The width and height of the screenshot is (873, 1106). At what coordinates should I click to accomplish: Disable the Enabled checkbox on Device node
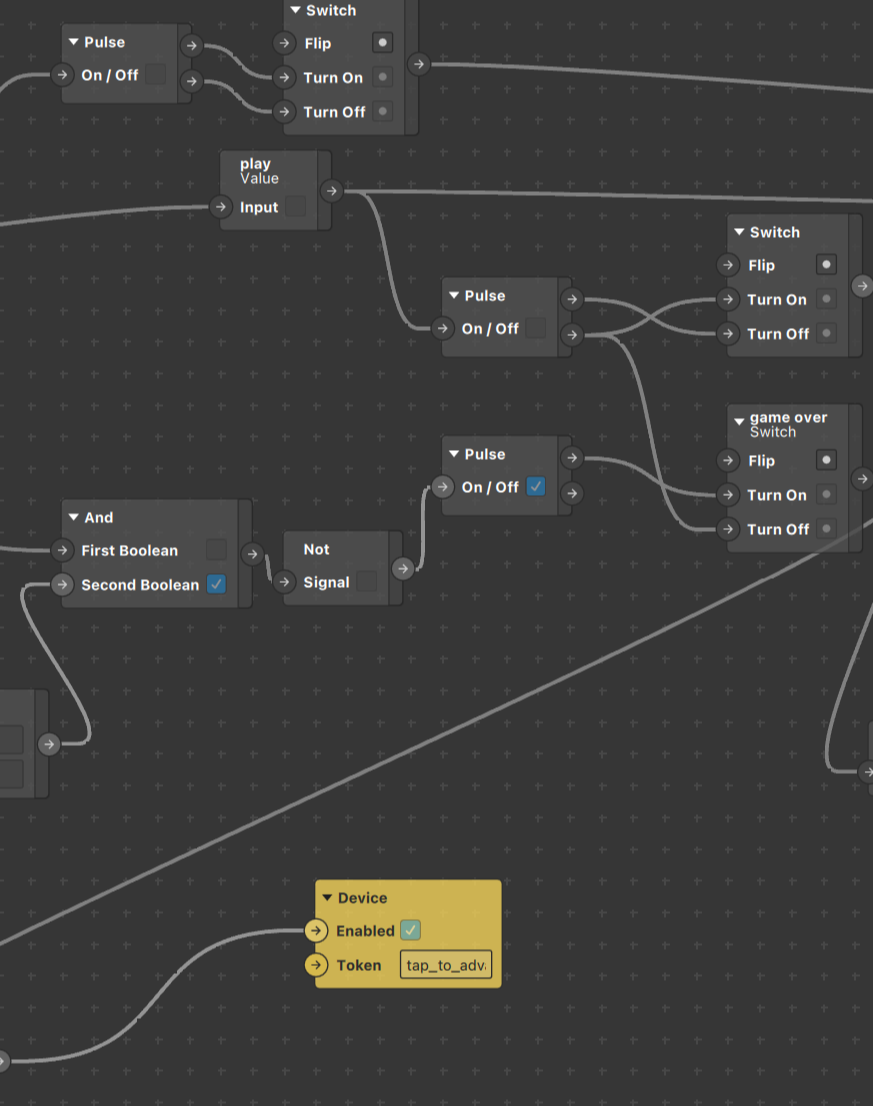tap(410, 931)
